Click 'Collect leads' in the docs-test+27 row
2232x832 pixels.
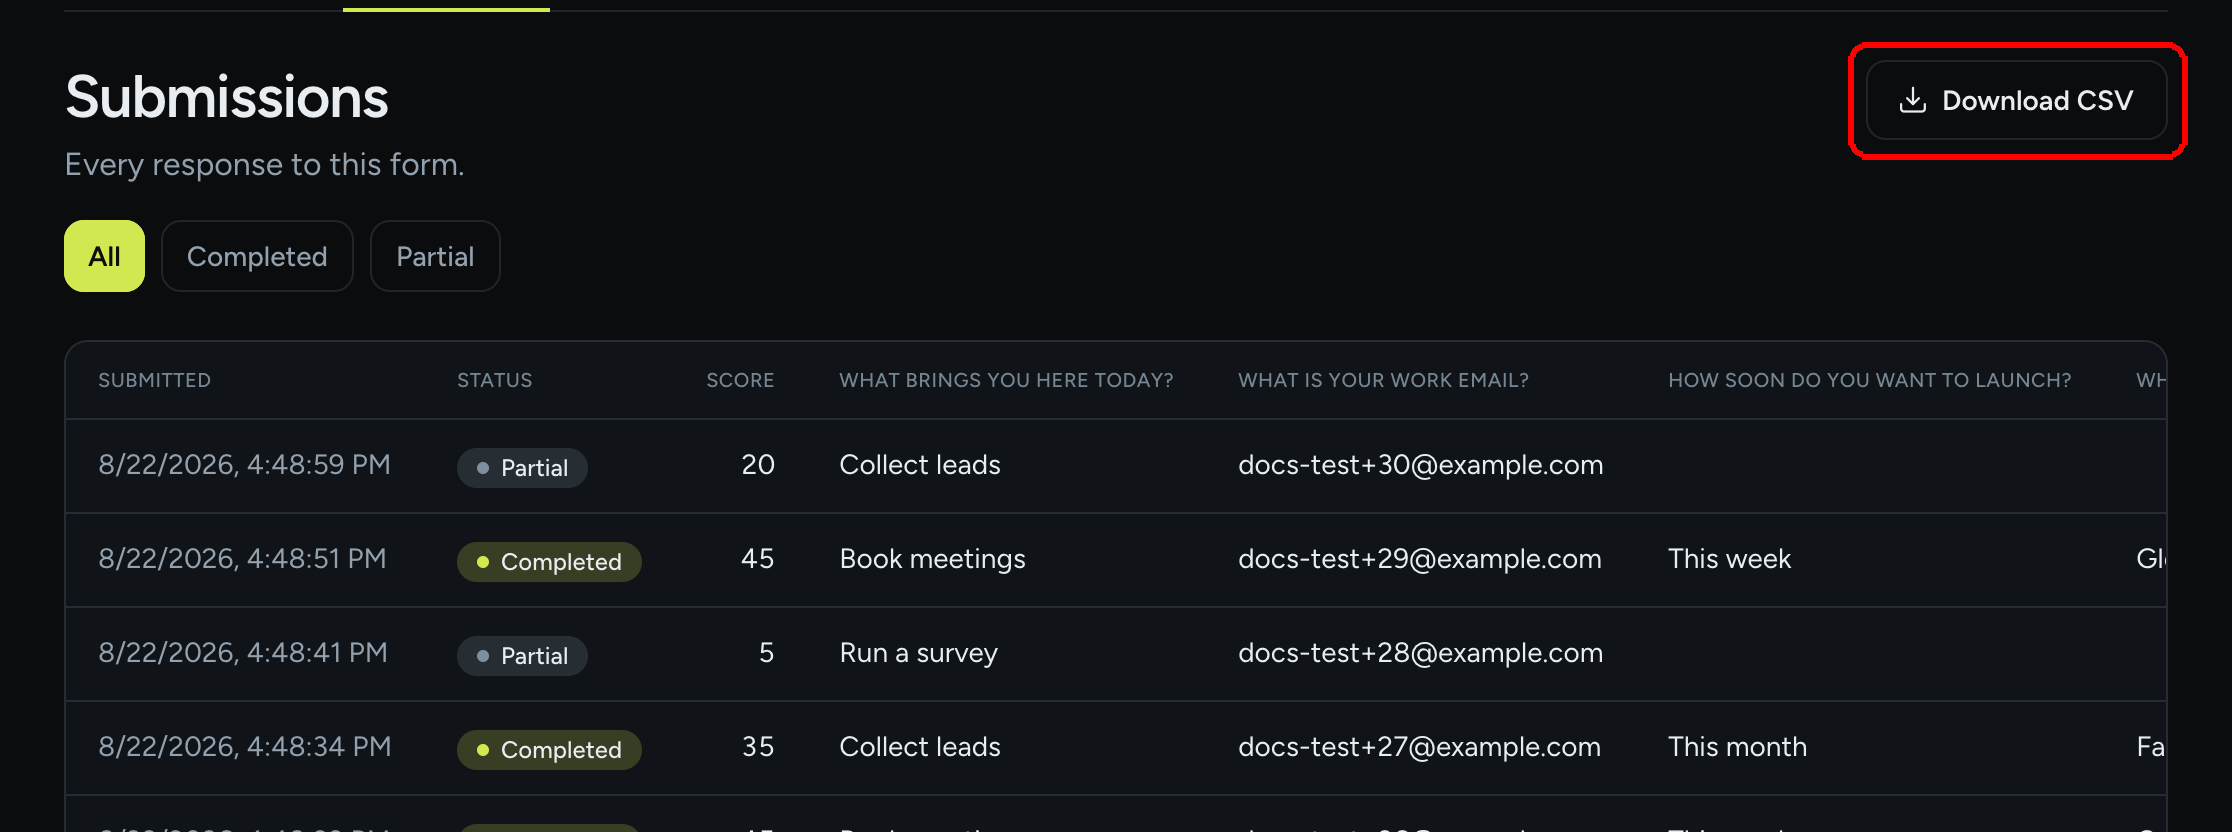920,747
